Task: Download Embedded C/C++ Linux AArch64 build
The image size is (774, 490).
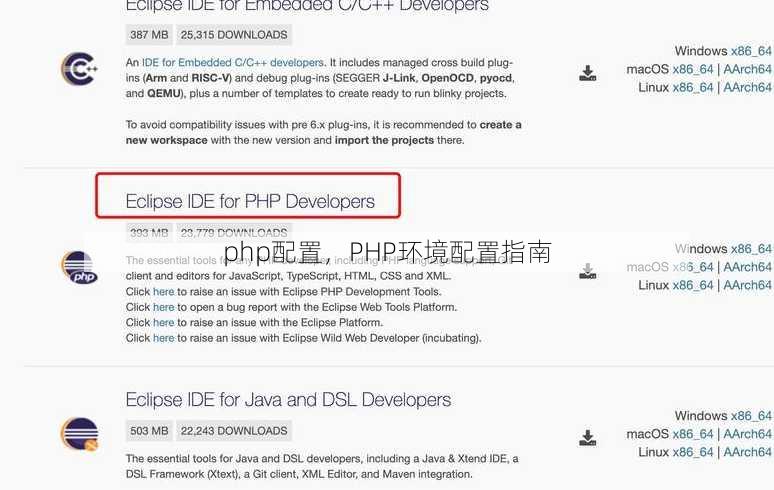Action: 748,88
